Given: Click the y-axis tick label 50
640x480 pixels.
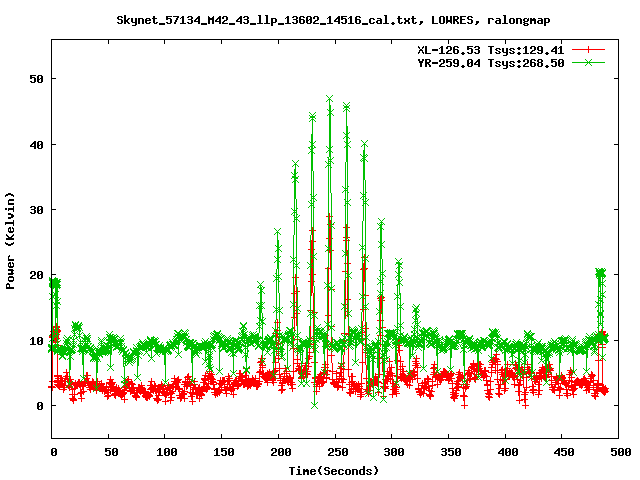Looking at the screenshot, I should pyautogui.click(x=36, y=79).
